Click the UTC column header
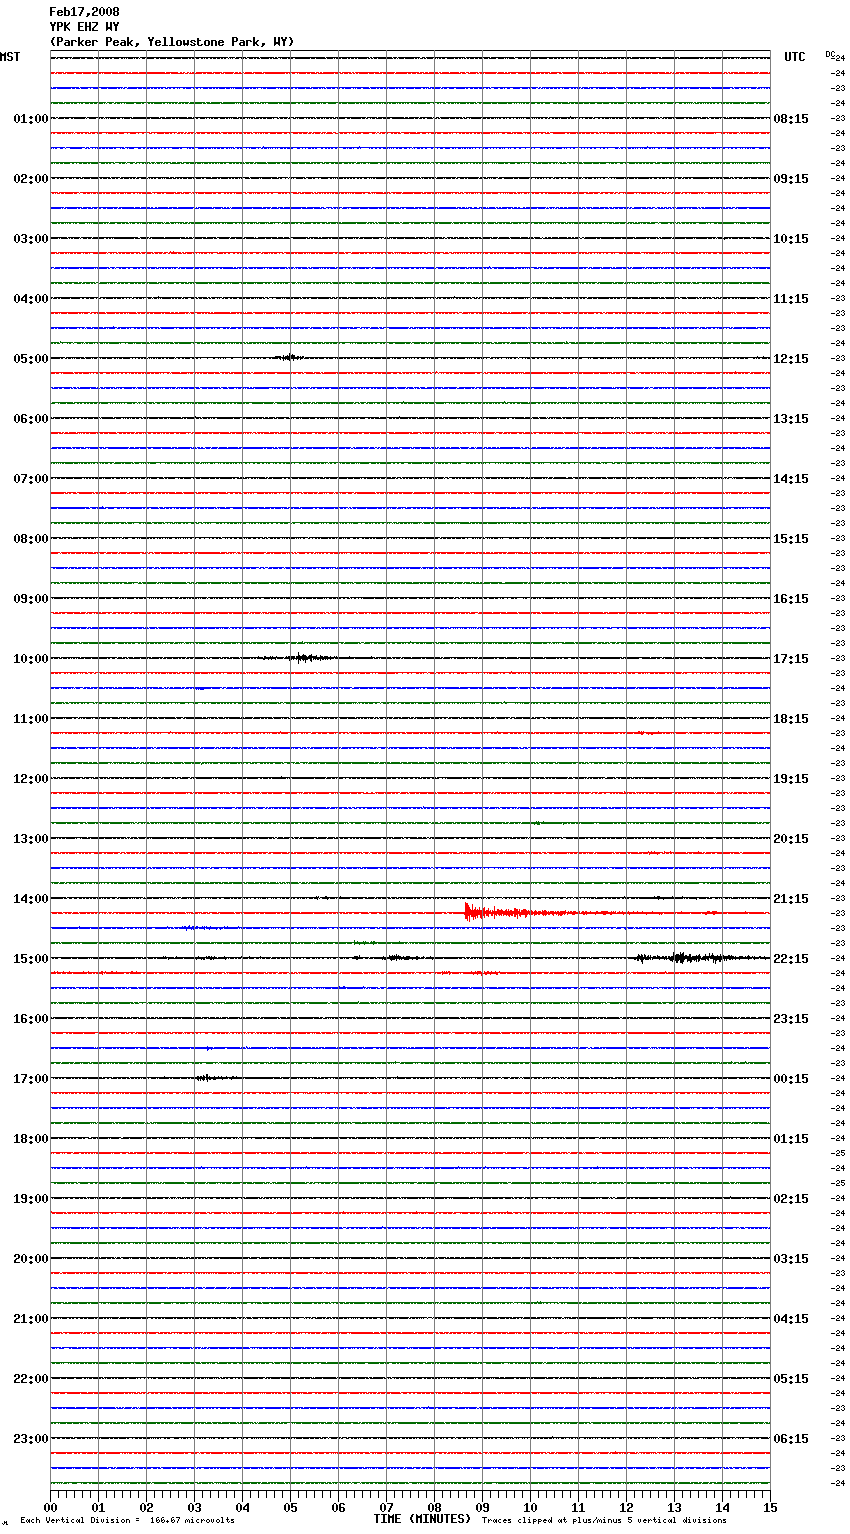The image size is (850, 1534). [x=795, y=57]
